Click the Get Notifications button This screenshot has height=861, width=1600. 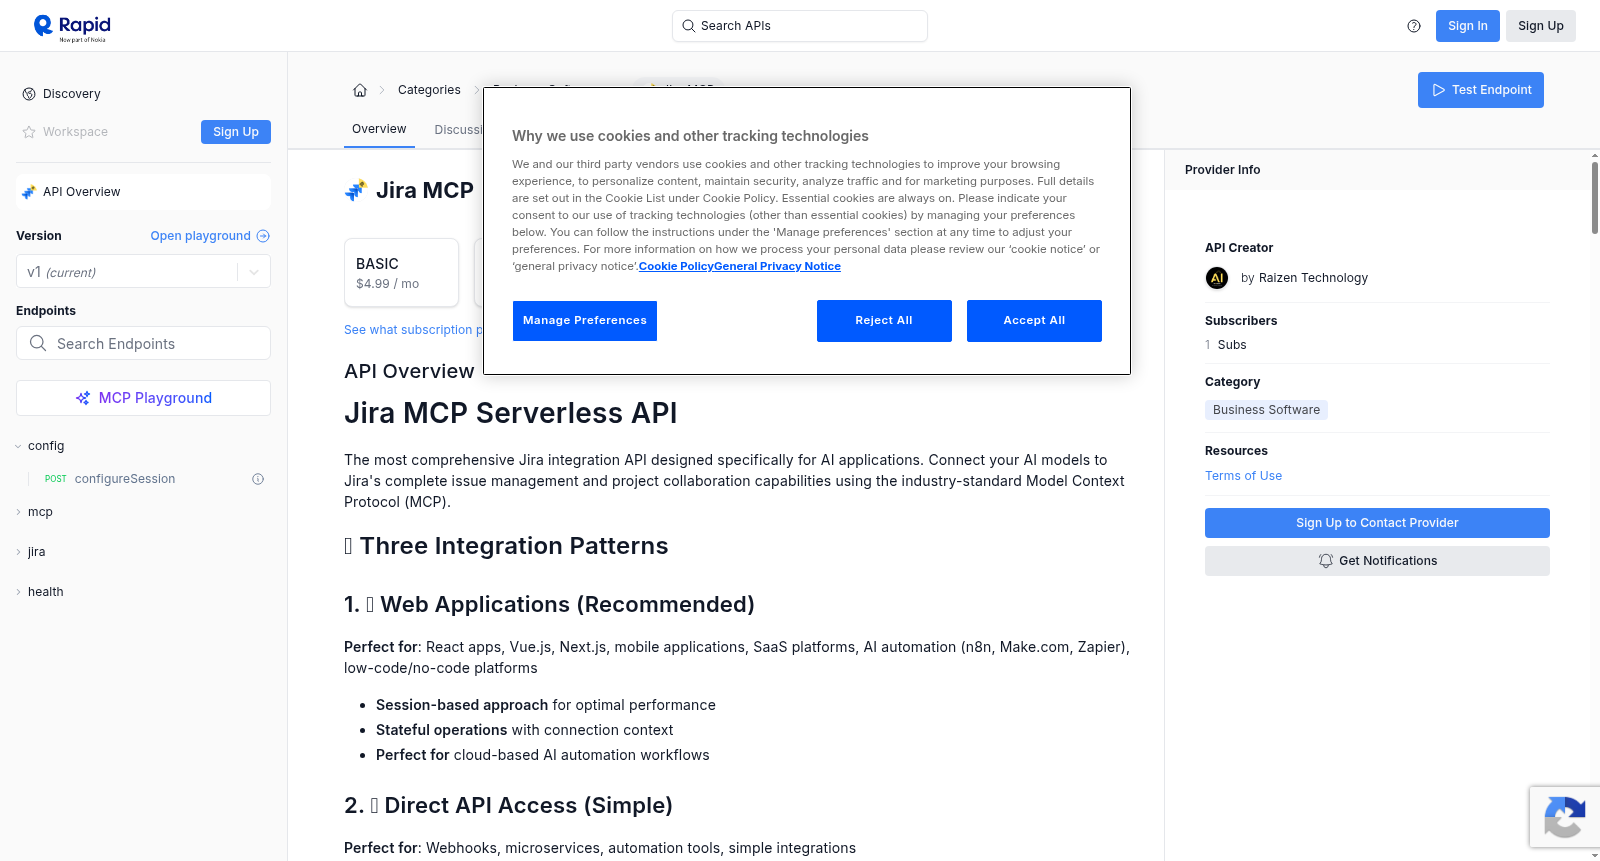[1377, 561]
